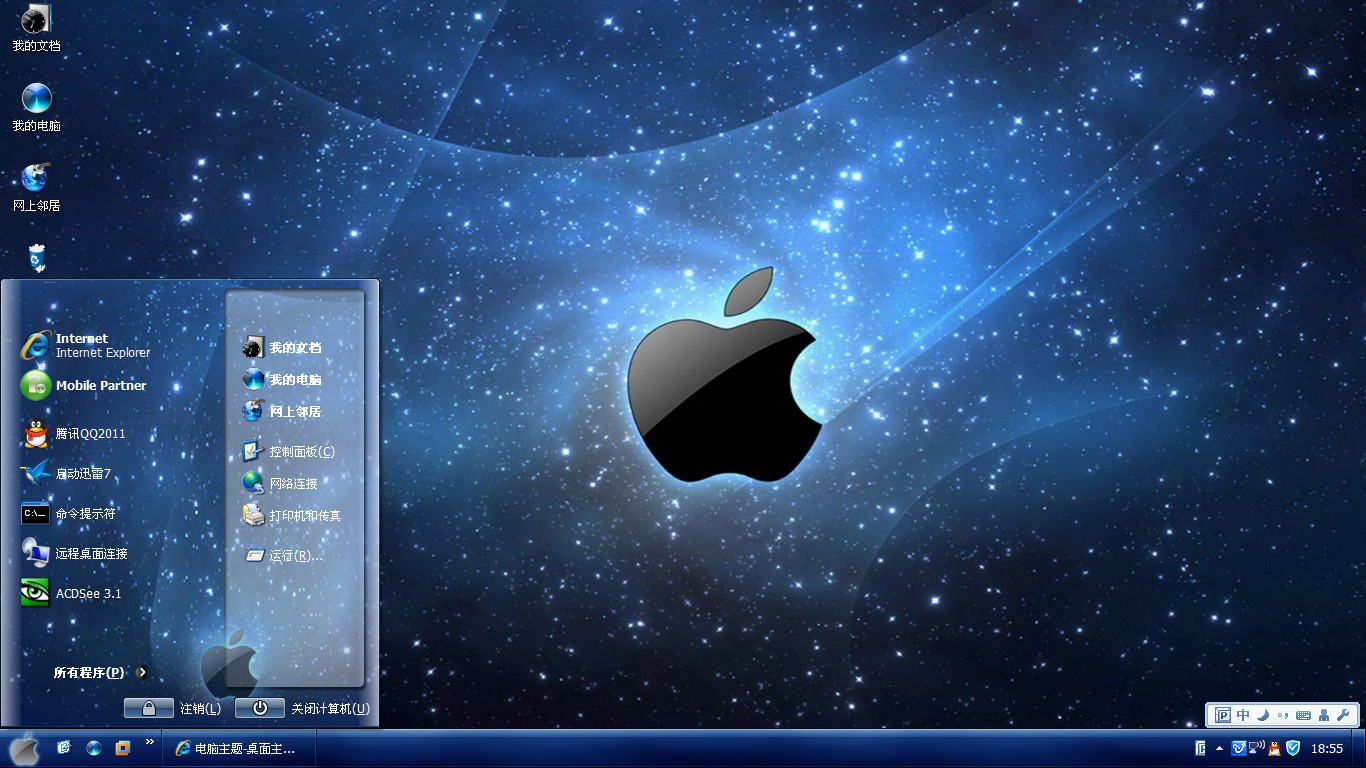Open blue shield security tray icon
This screenshot has width=1366, height=768.
1293,748
